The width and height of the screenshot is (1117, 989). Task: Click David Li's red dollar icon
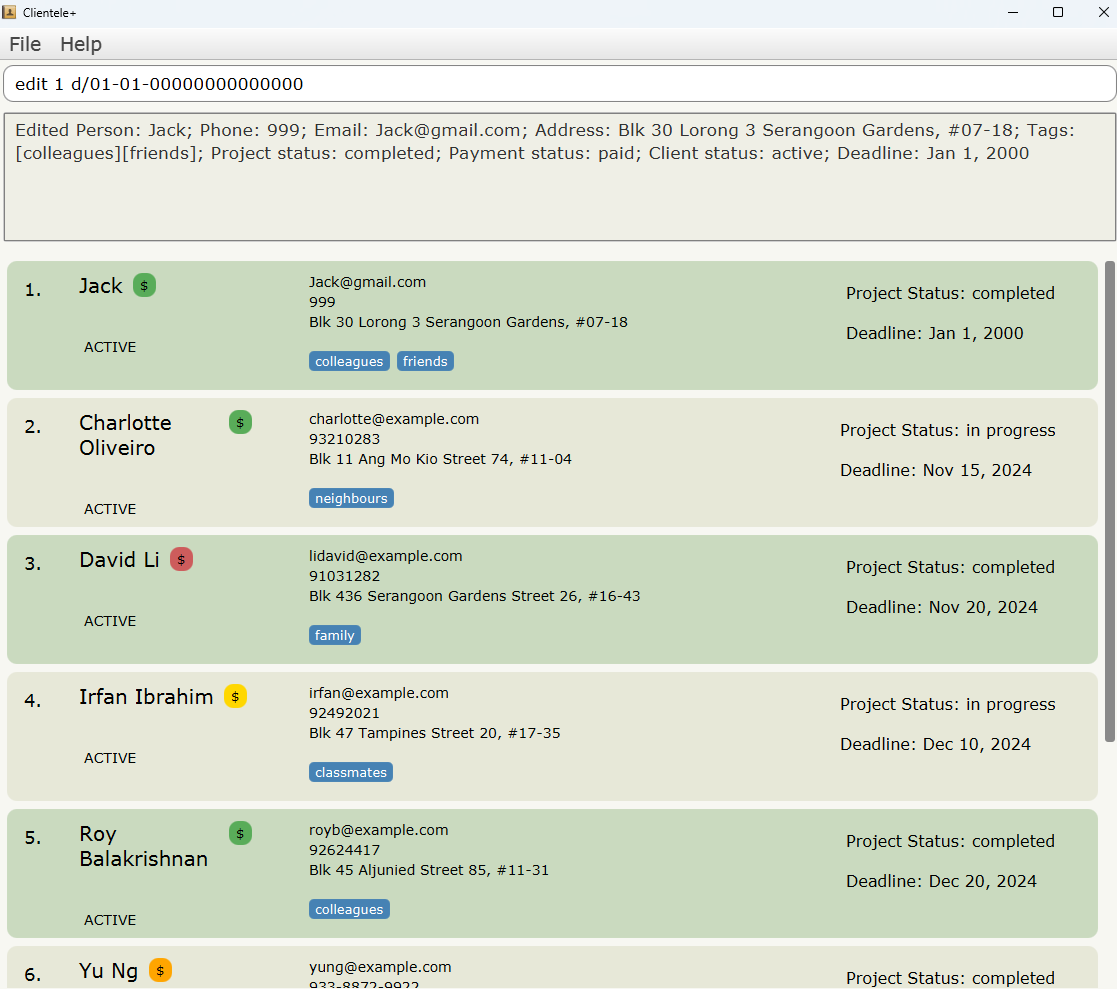182,559
